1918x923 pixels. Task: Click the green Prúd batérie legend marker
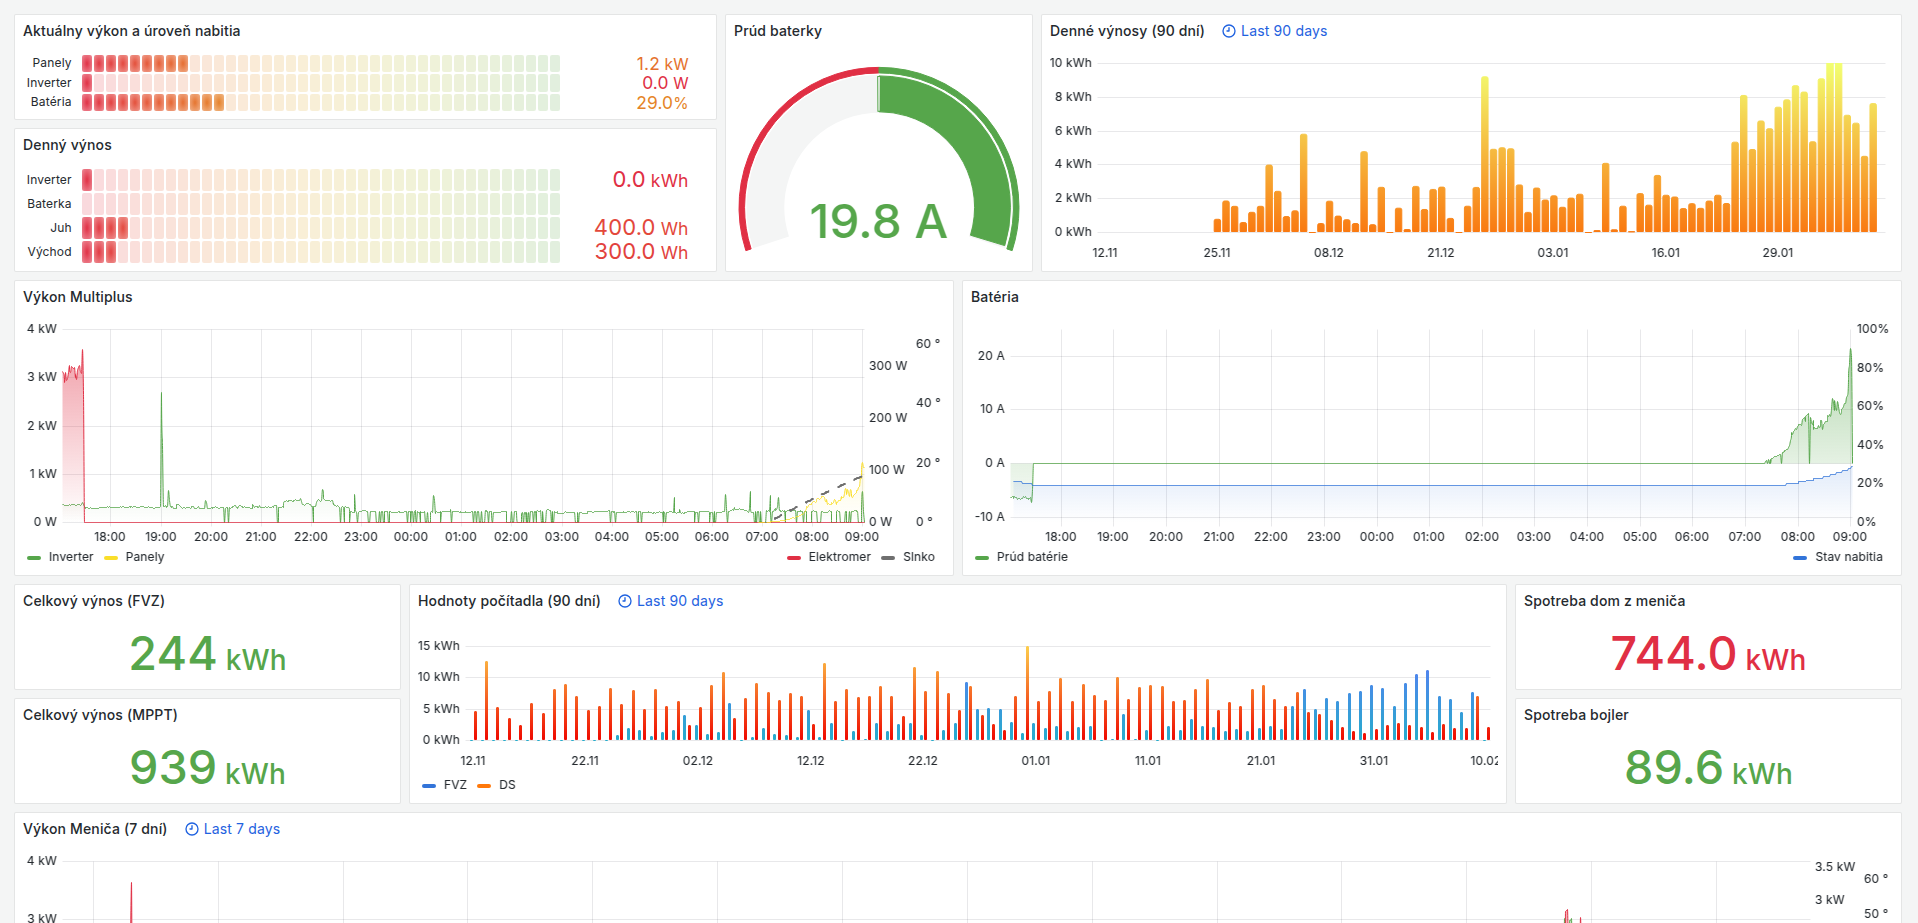coord(981,558)
